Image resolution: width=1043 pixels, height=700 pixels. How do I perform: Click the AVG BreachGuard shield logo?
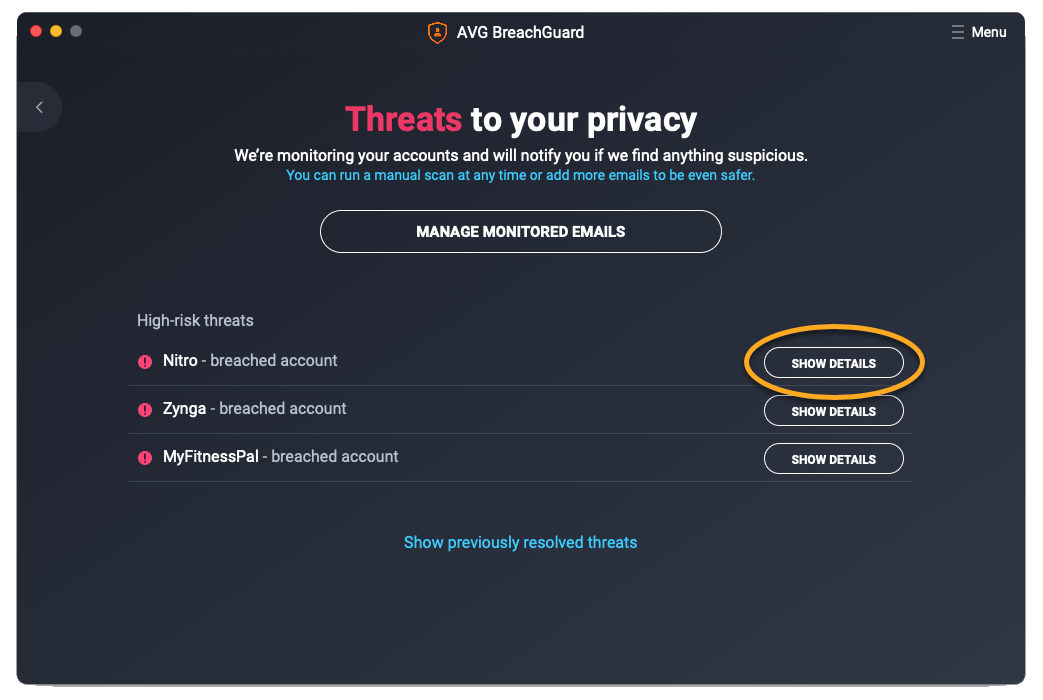[437, 32]
